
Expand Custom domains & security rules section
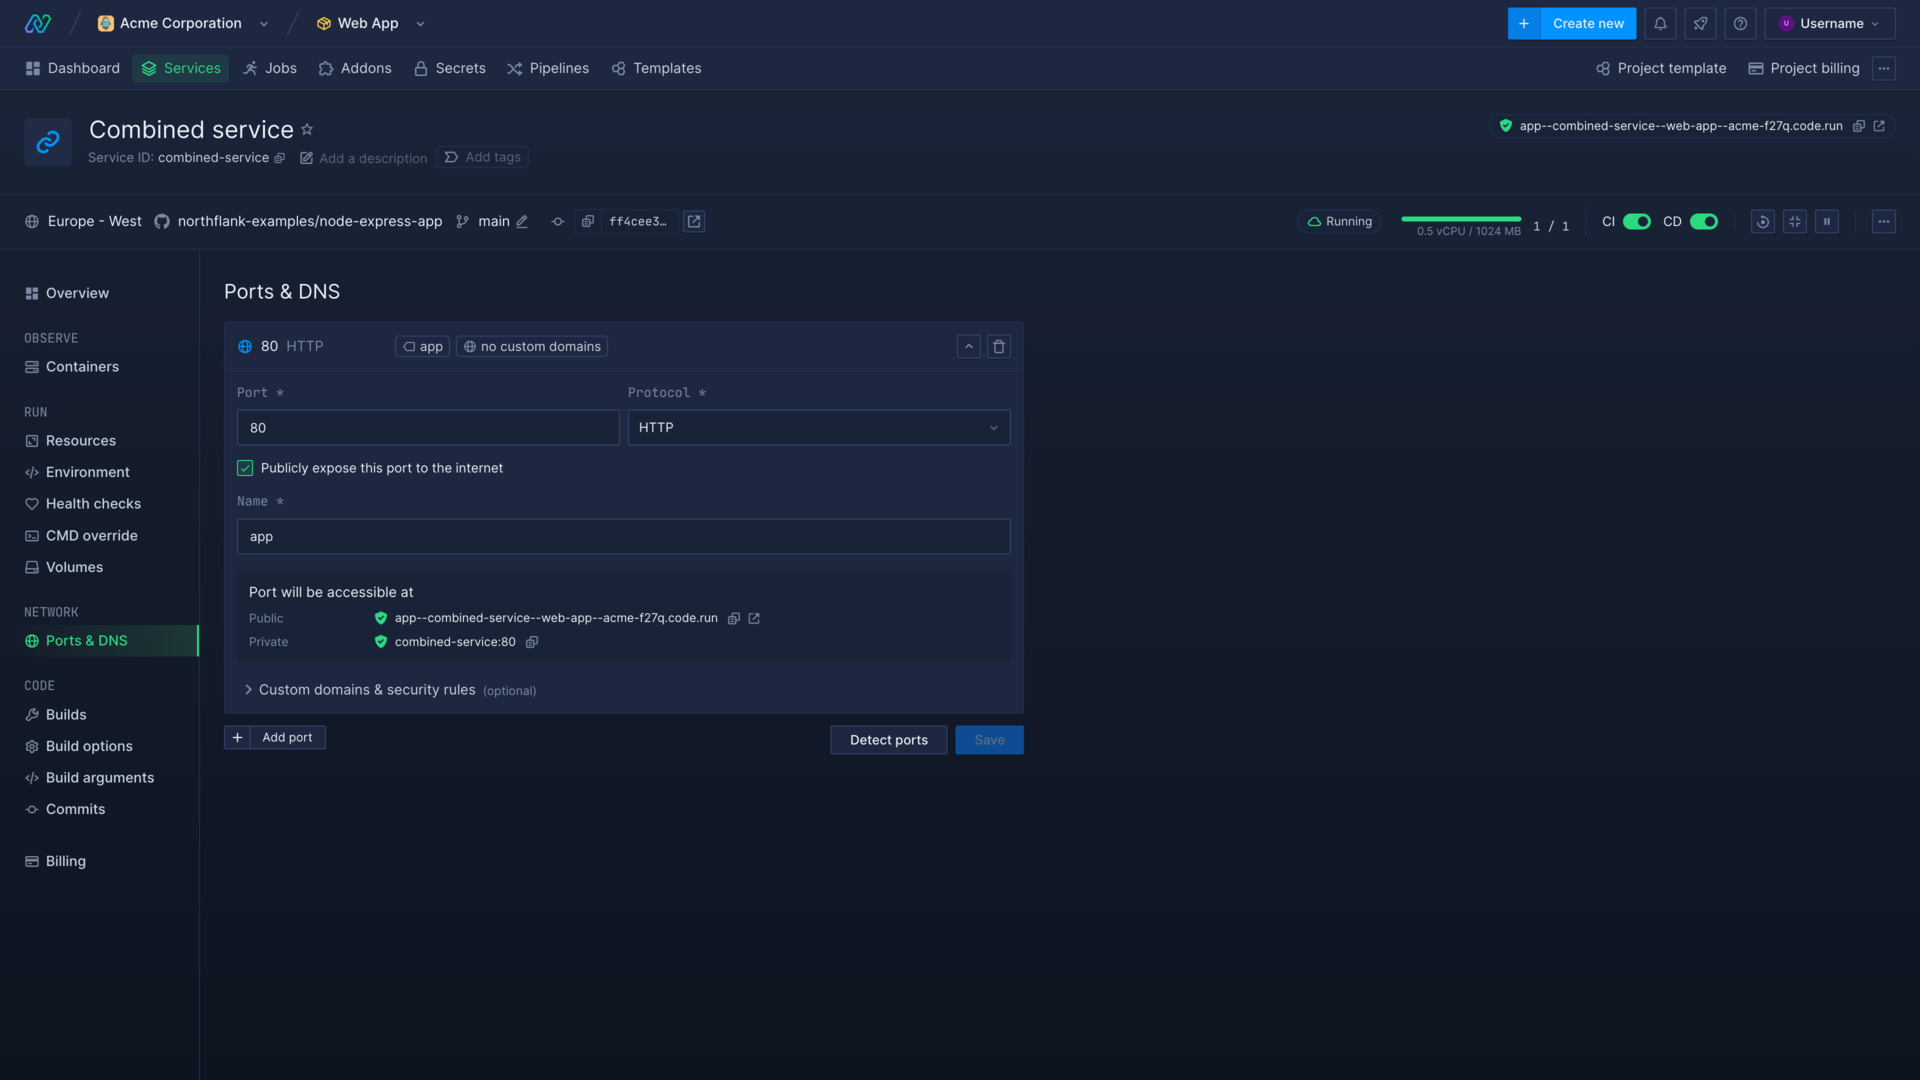pos(367,690)
